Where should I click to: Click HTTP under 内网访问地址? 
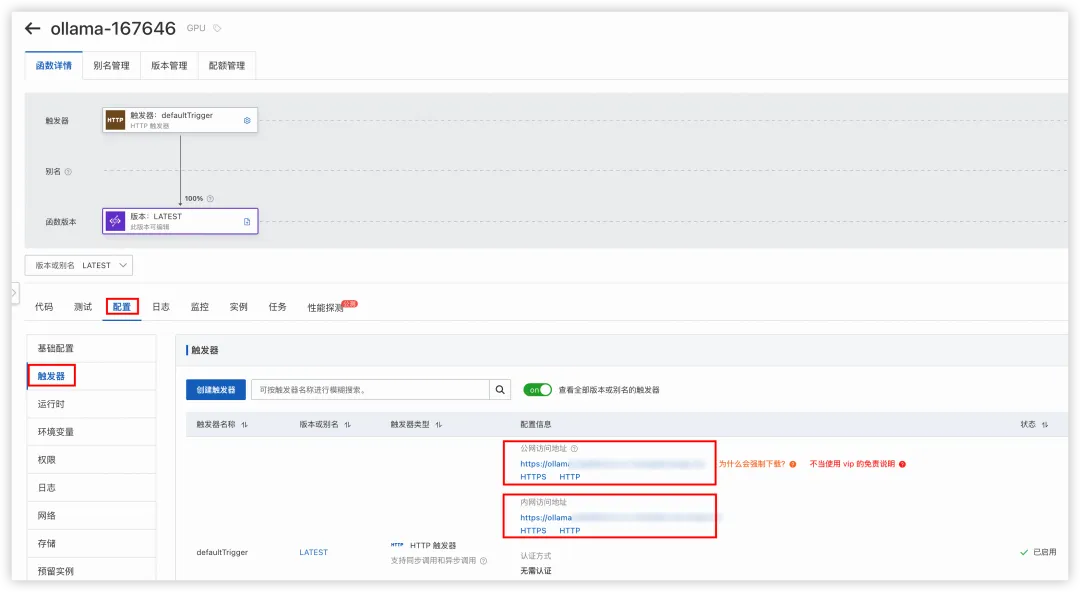pyautogui.click(x=570, y=531)
